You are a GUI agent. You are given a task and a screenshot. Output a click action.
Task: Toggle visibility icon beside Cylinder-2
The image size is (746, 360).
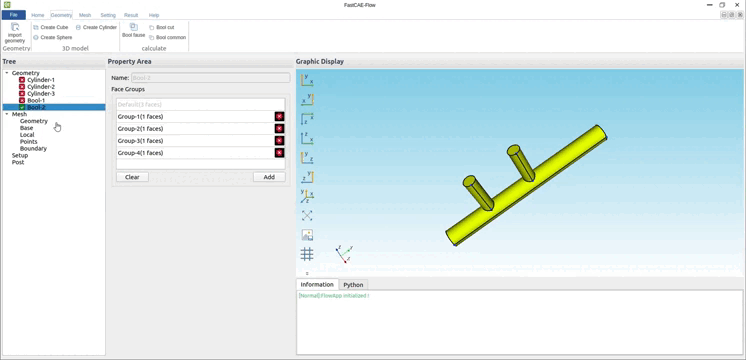pos(22,87)
